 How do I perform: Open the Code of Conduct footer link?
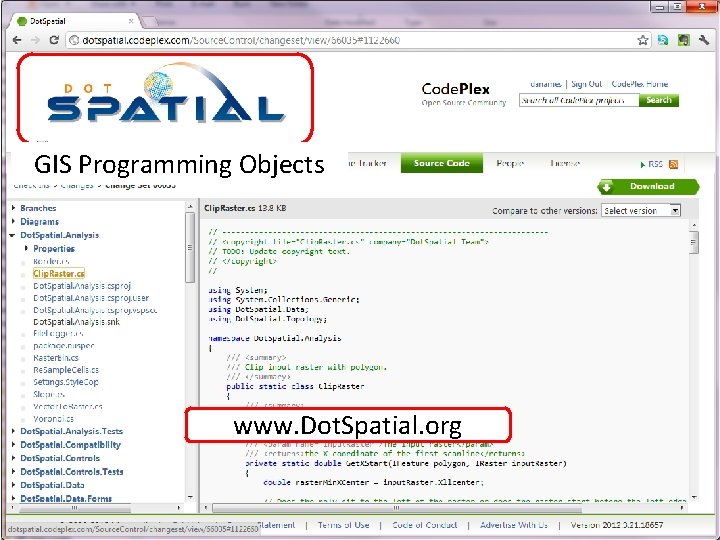coord(425,525)
